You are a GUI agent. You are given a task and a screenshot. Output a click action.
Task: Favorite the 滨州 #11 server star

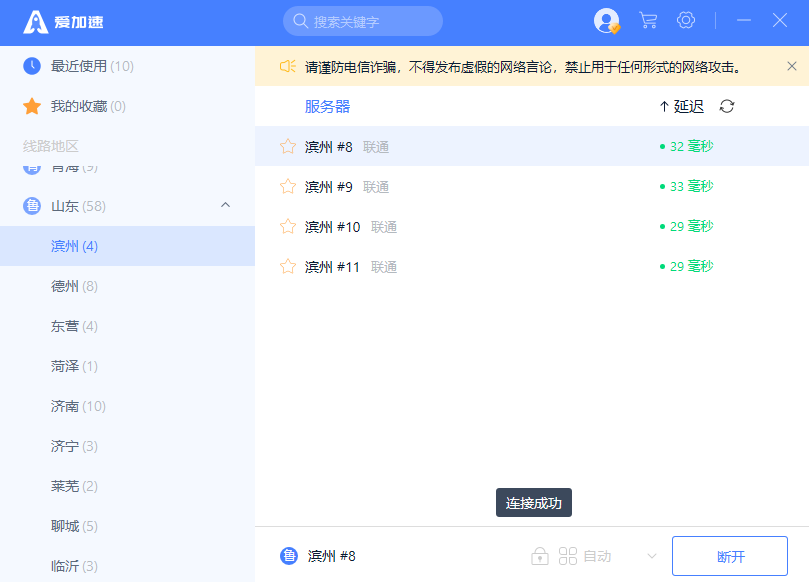tap(288, 266)
